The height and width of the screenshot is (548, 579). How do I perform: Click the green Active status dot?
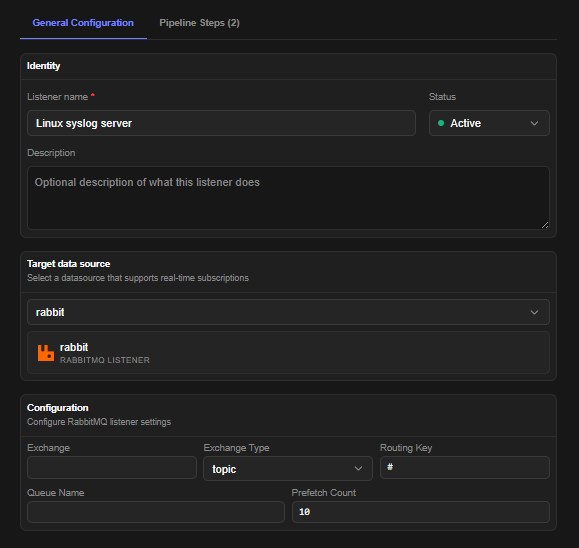point(441,123)
